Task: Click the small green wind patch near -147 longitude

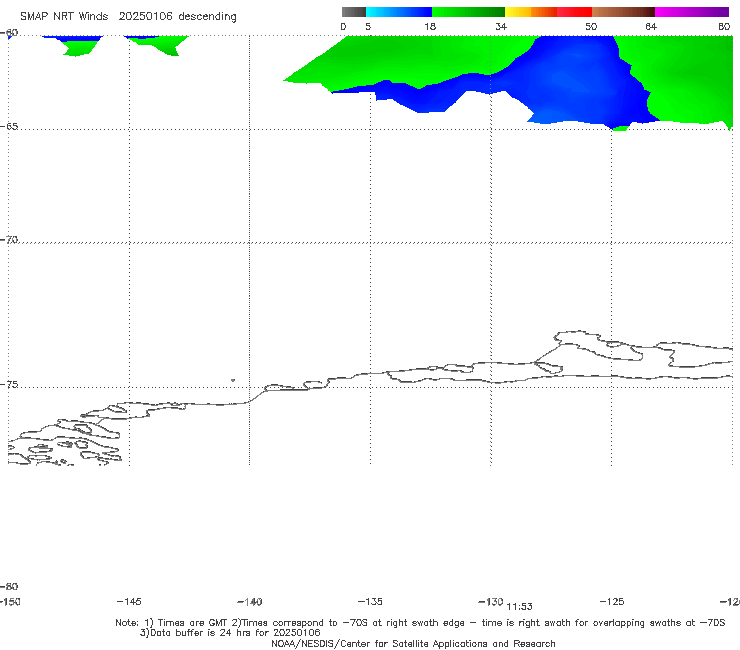Action: (78, 48)
